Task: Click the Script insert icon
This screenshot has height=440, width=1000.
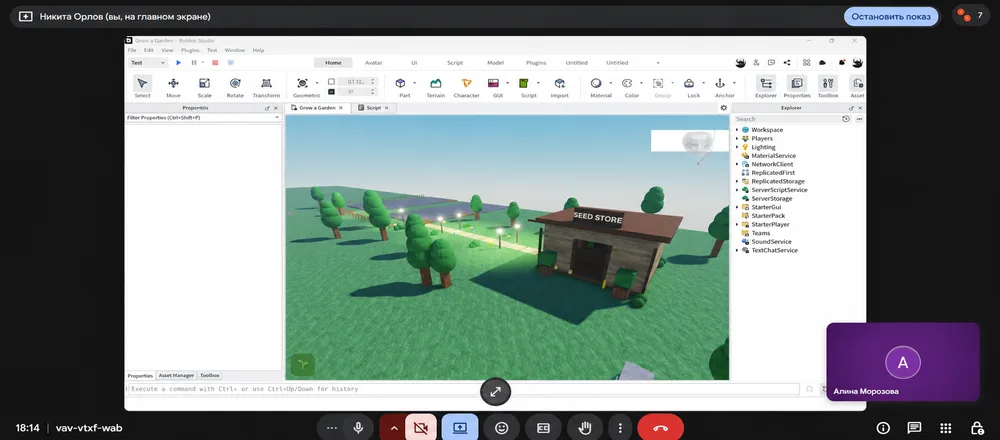Action: (524, 84)
